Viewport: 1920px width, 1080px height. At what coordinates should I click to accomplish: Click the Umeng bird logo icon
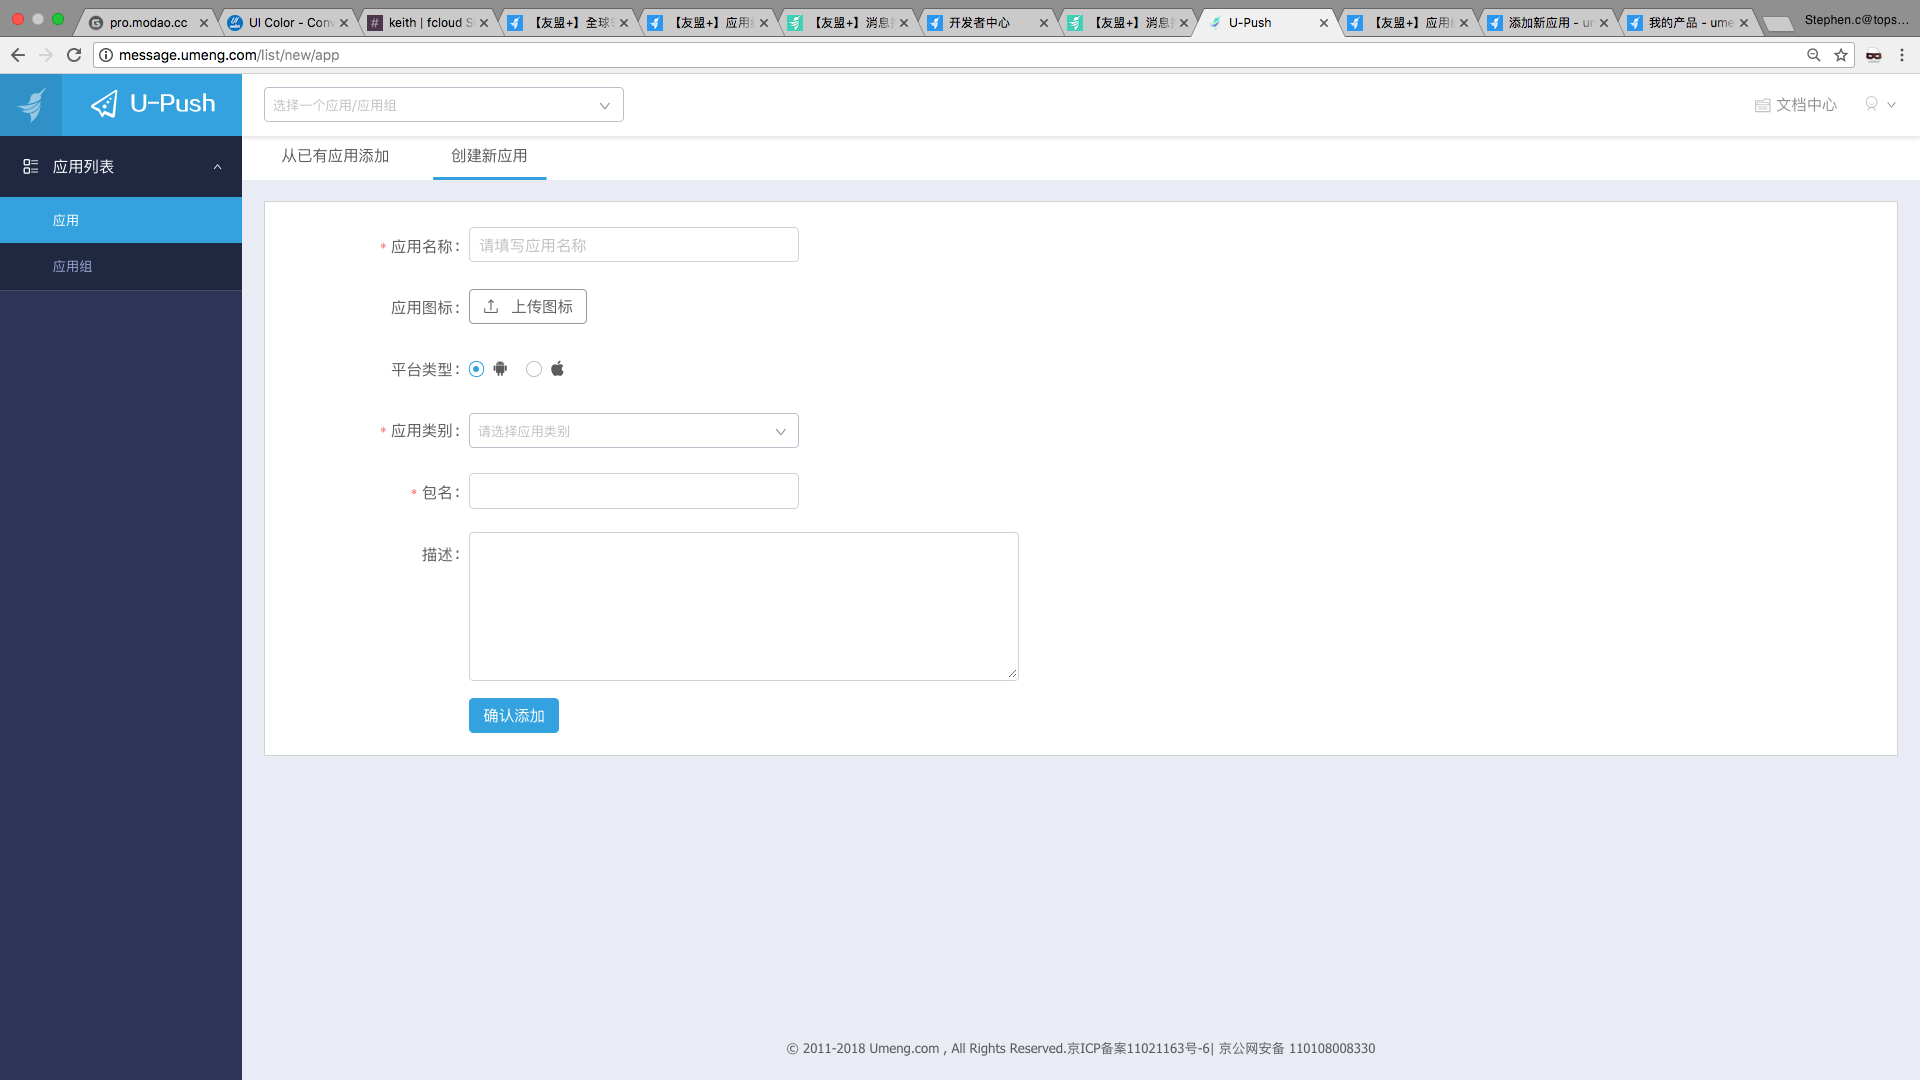pyautogui.click(x=31, y=104)
